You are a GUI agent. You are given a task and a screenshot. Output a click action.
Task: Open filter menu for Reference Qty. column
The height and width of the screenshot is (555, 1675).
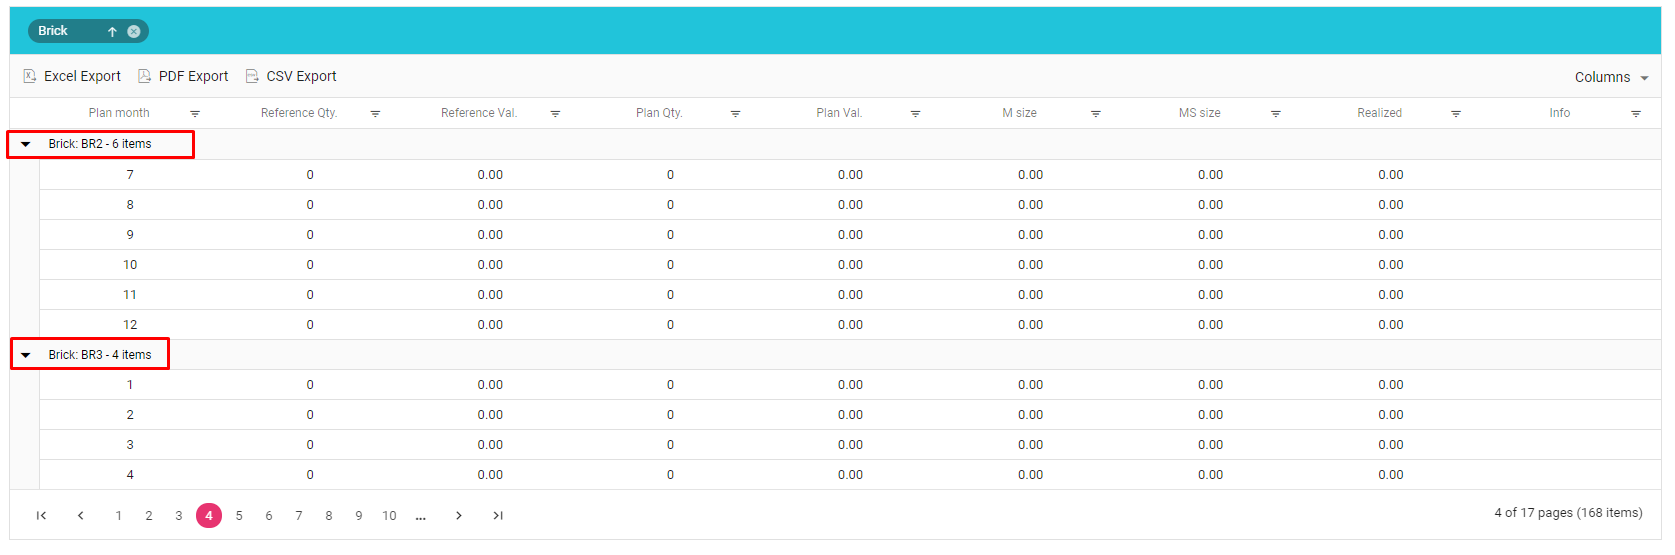[x=375, y=114]
